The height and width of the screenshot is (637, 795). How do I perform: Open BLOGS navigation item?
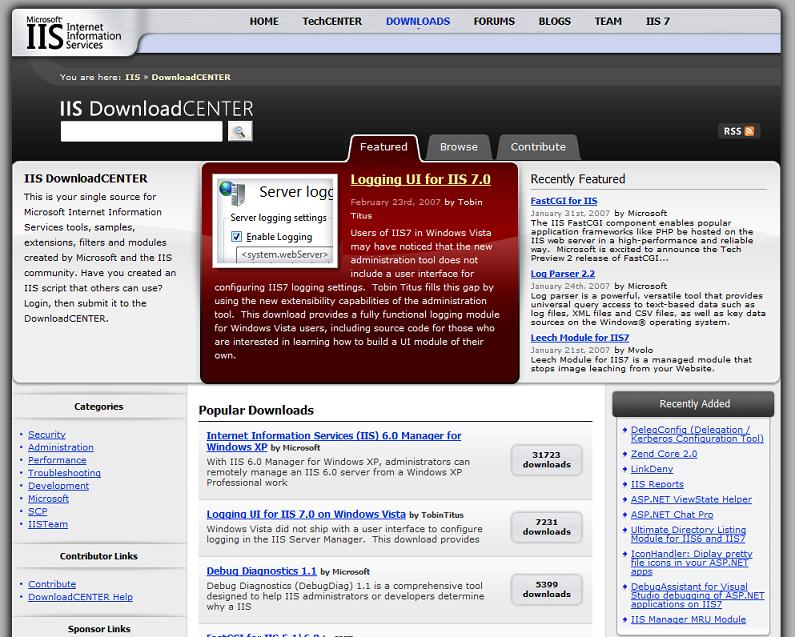pyautogui.click(x=555, y=21)
